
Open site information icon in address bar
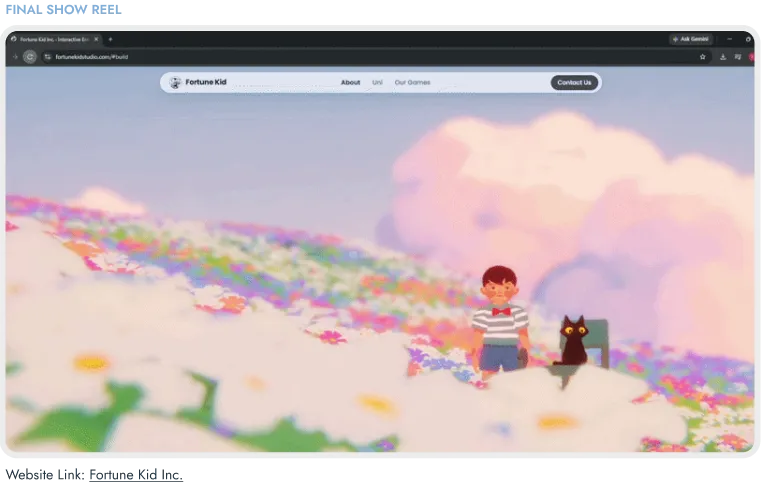pyautogui.click(x=48, y=57)
